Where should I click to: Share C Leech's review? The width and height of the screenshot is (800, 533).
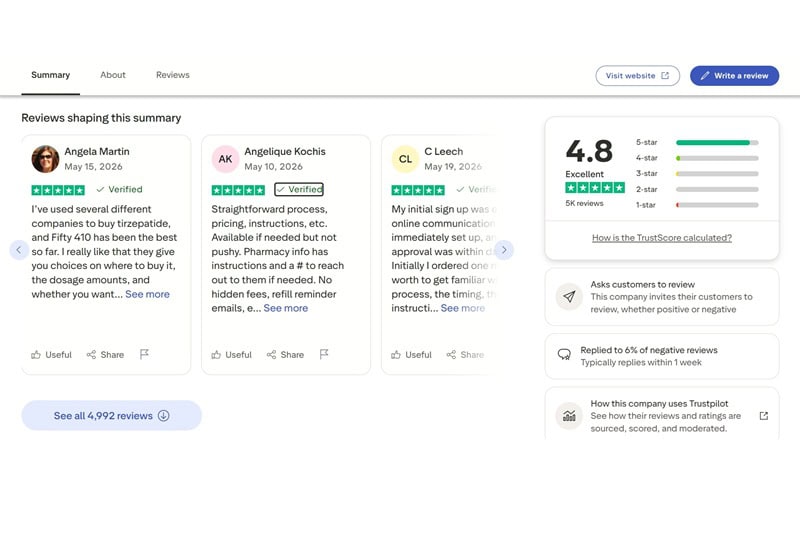465,354
